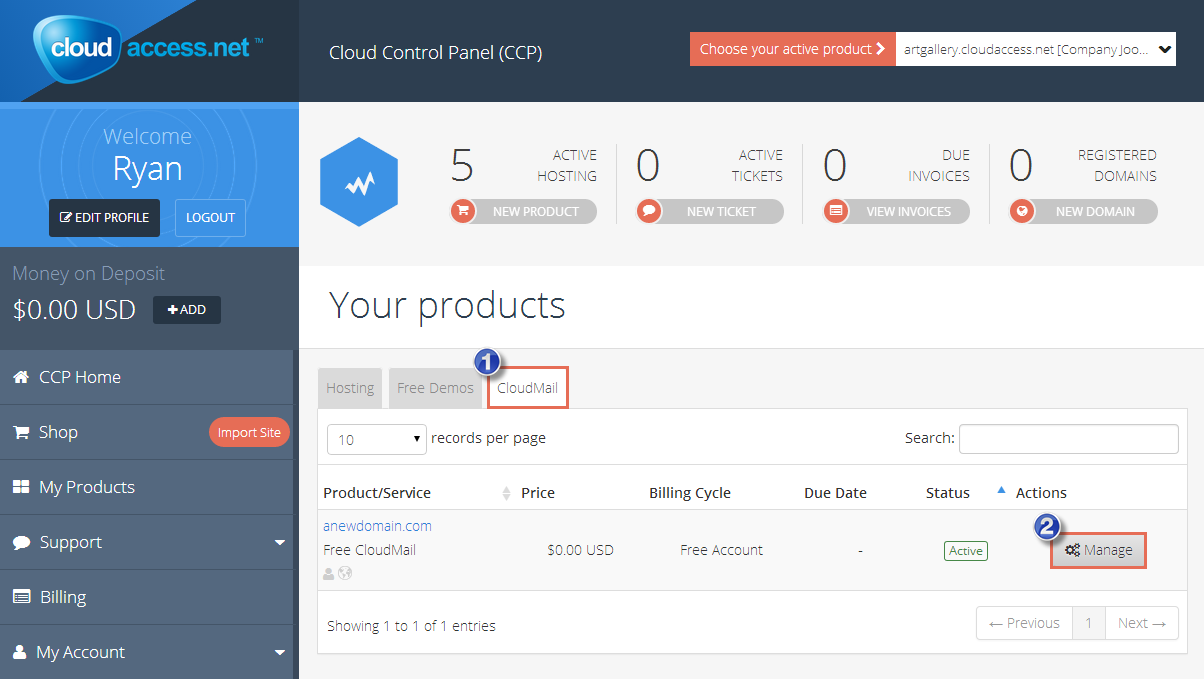Click the globe icon on New Domain
The height and width of the screenshot is (679, 1204).
pos(1022,211)
